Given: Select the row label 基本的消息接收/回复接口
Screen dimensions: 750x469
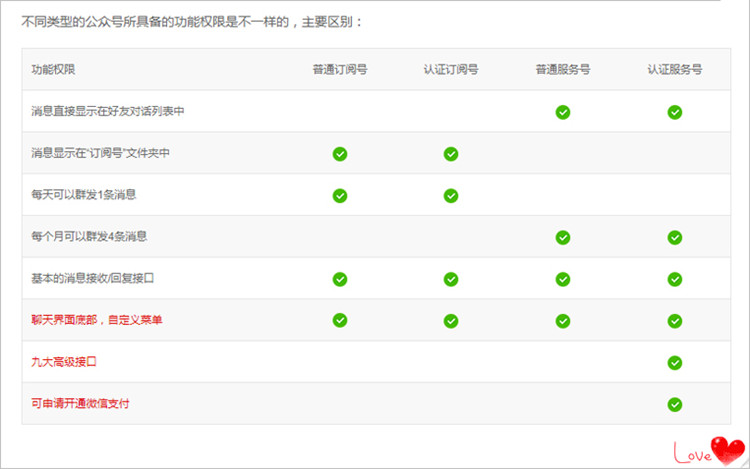Looking at the screenshot, I should click(92, 278).
